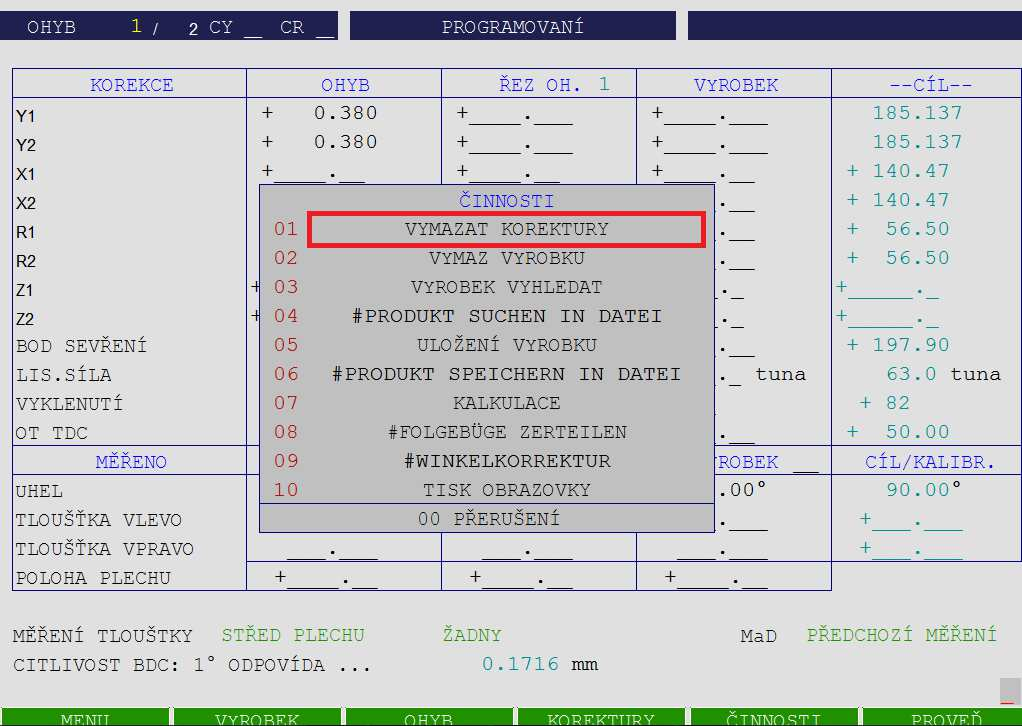Image resolution: width=1022 pixels, height=726 pixels.
Task: Click the TLOUŠŤKA VPRAVO OHYB field
Action: click(332, 551)
